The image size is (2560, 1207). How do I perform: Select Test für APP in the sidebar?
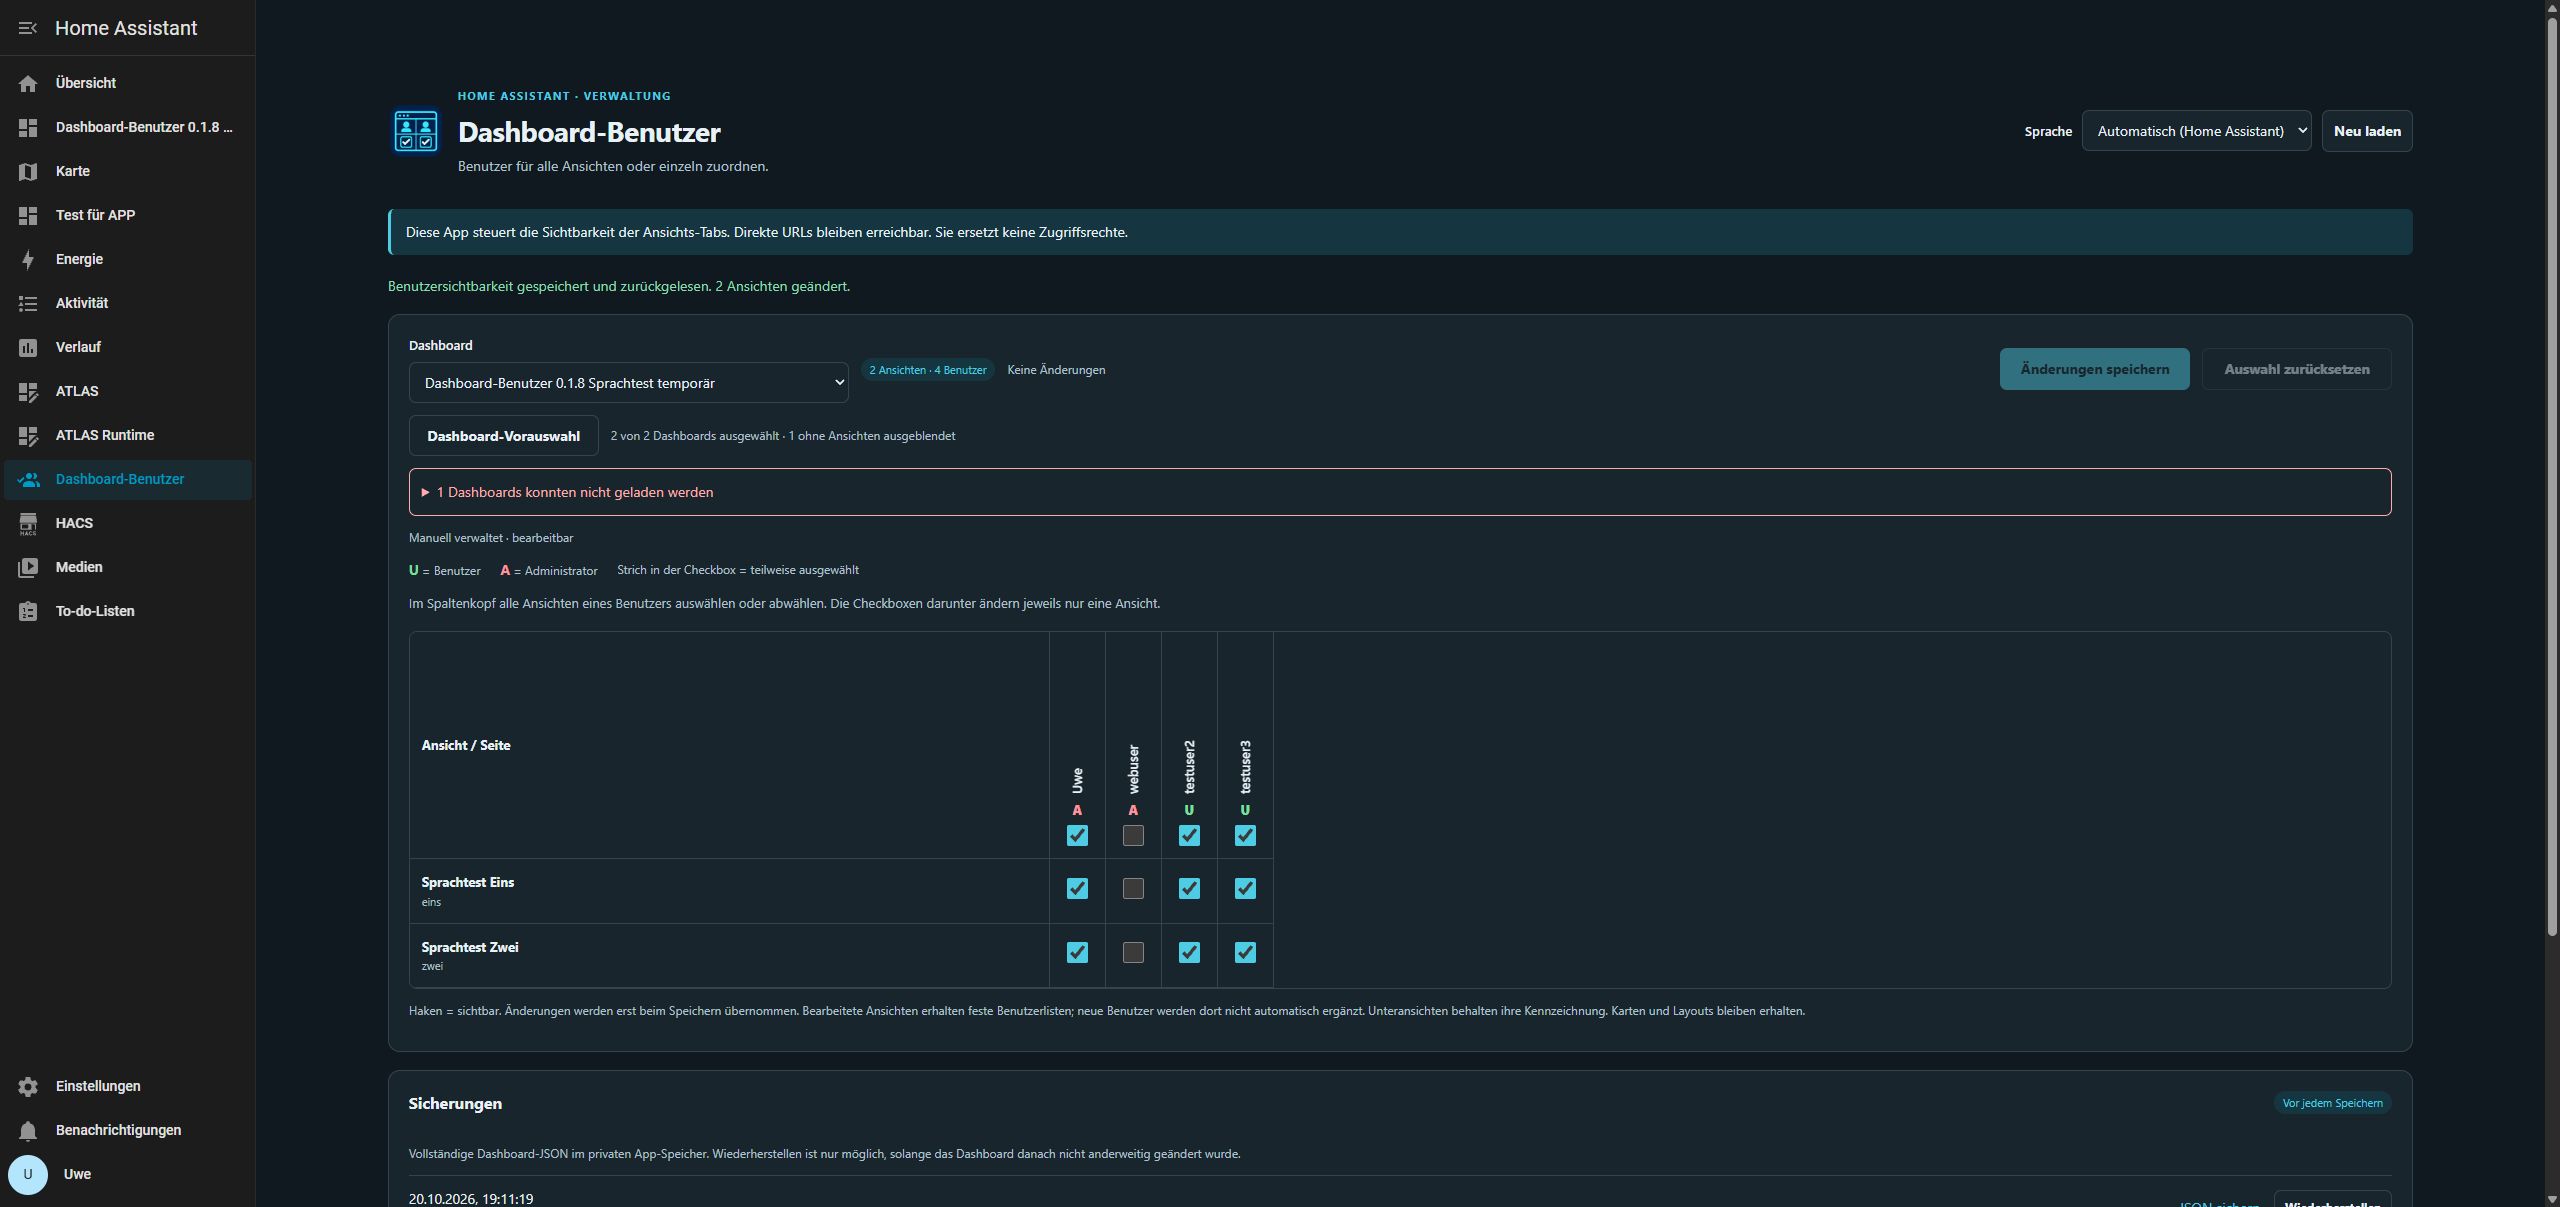(128, 215)
